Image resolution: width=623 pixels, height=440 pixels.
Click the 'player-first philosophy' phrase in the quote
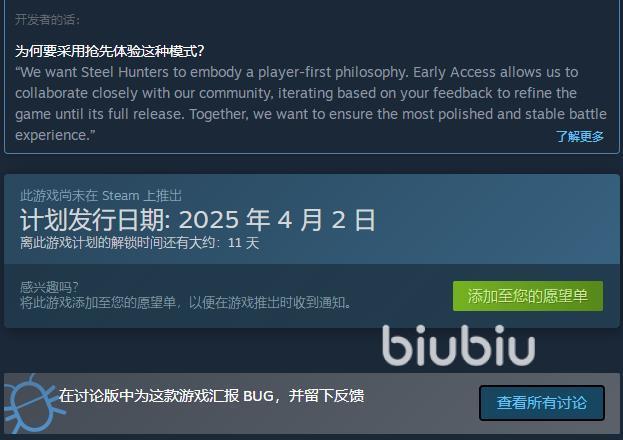pyautogui.click(x=333, y=72)
